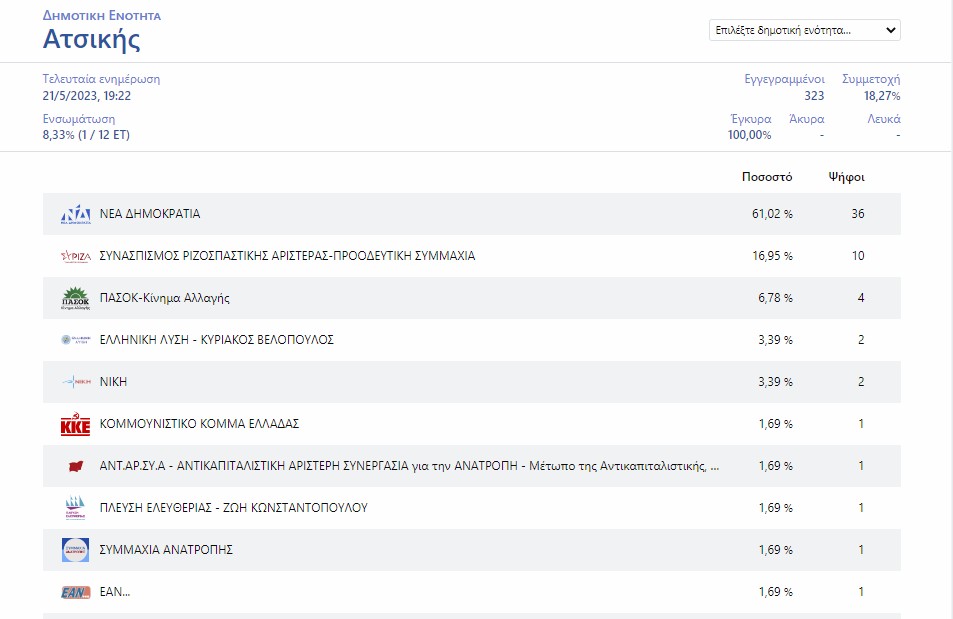Click the Ατσικής municipality heading

coord(91,39)
